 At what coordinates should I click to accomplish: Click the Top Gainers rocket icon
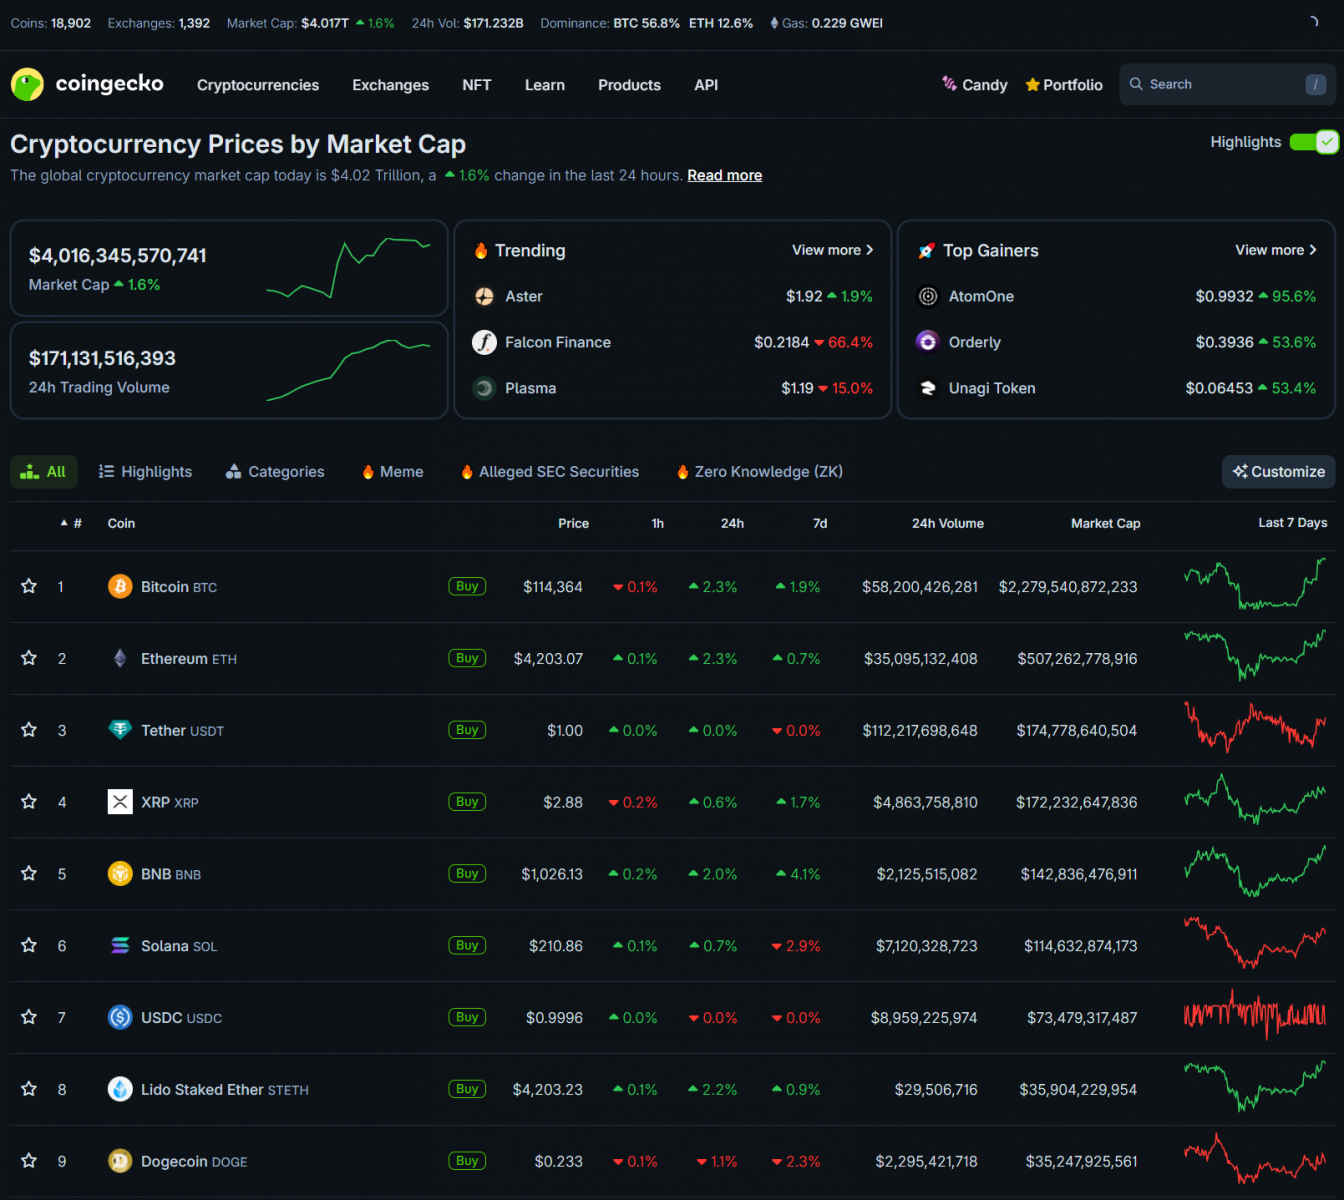tap(926, 250)
